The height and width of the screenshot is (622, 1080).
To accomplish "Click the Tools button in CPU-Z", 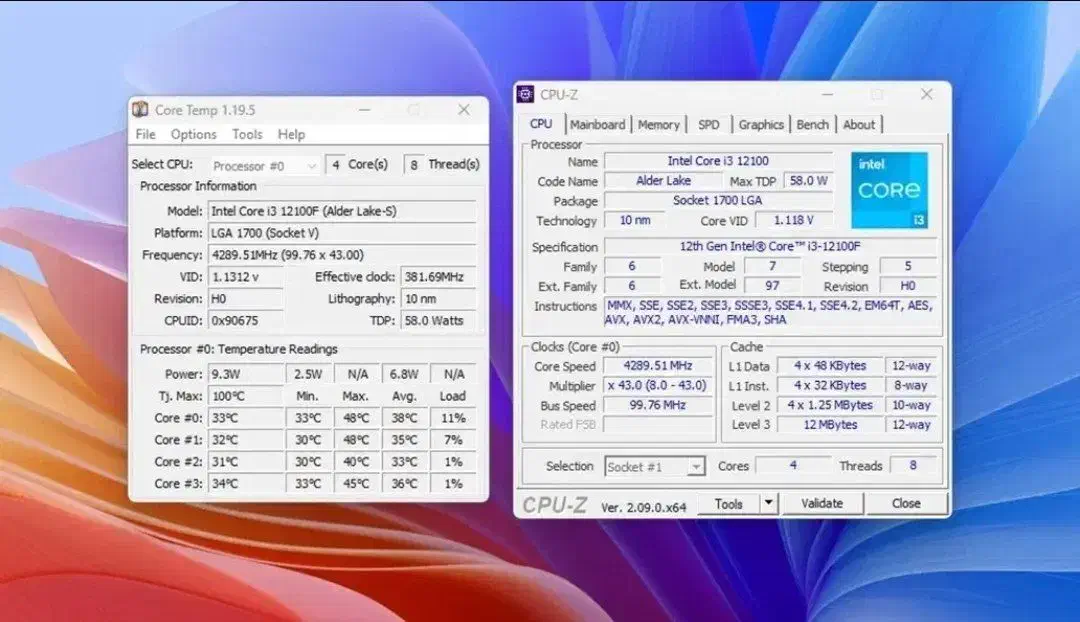I will point(731,503).
